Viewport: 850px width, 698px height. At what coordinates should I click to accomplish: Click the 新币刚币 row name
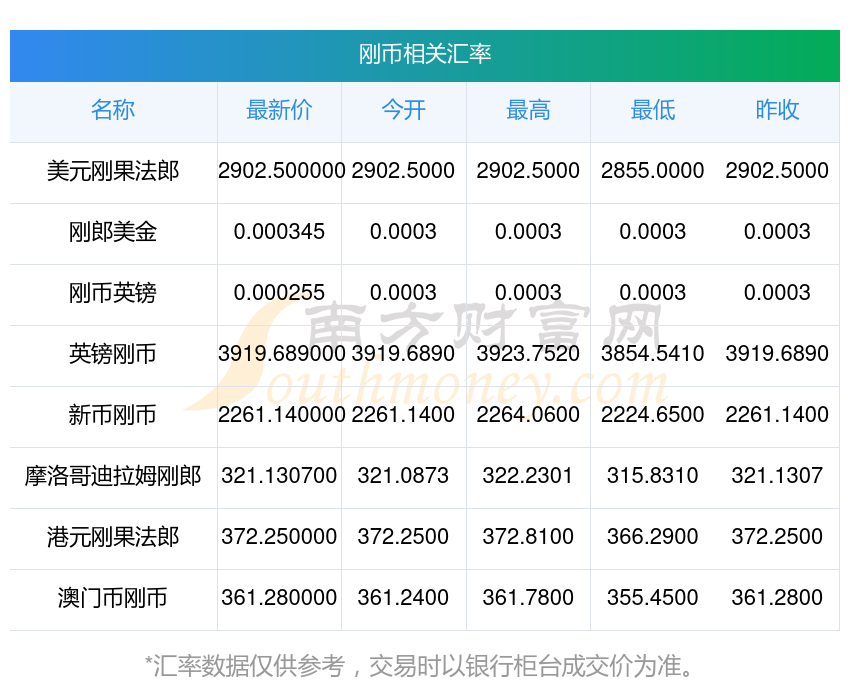tap(113, 415)
